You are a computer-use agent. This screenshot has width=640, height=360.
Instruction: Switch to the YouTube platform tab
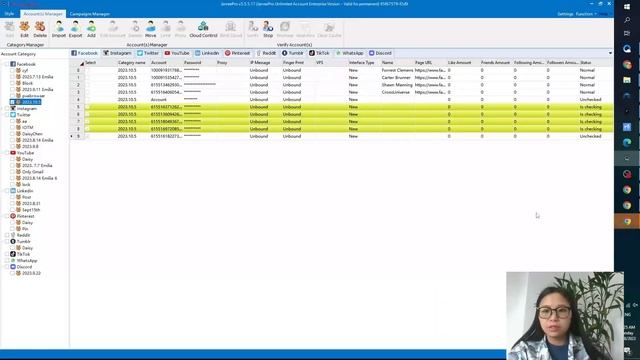pos(177,53)
